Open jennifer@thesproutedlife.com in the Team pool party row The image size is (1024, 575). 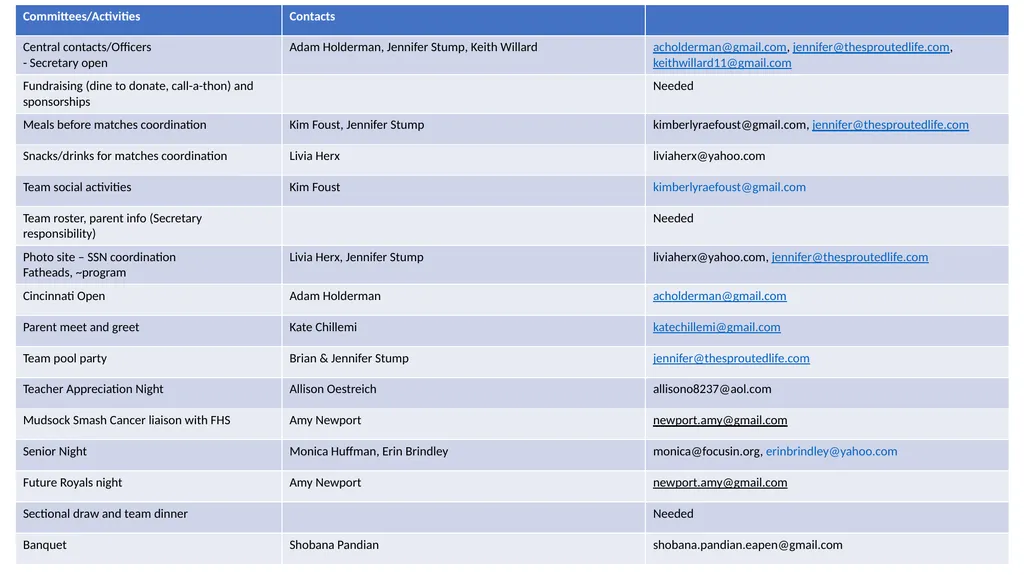coord(731,358)
